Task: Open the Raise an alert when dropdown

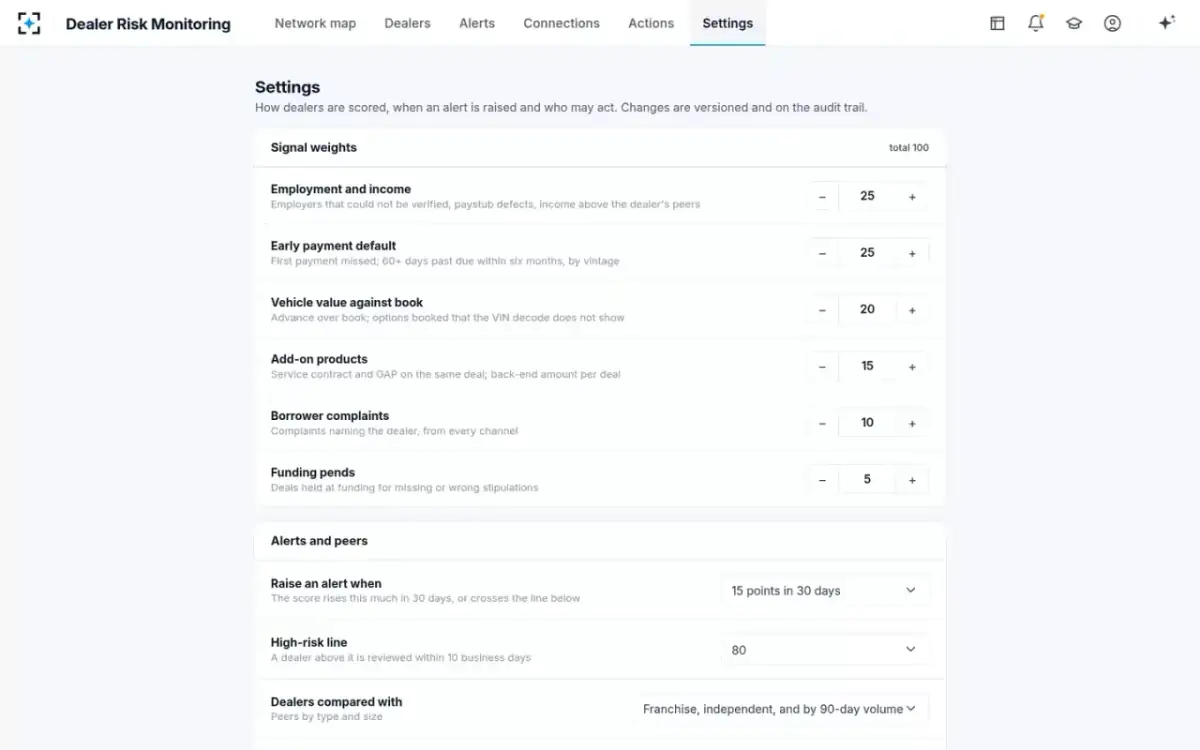Action: (824, 591)
